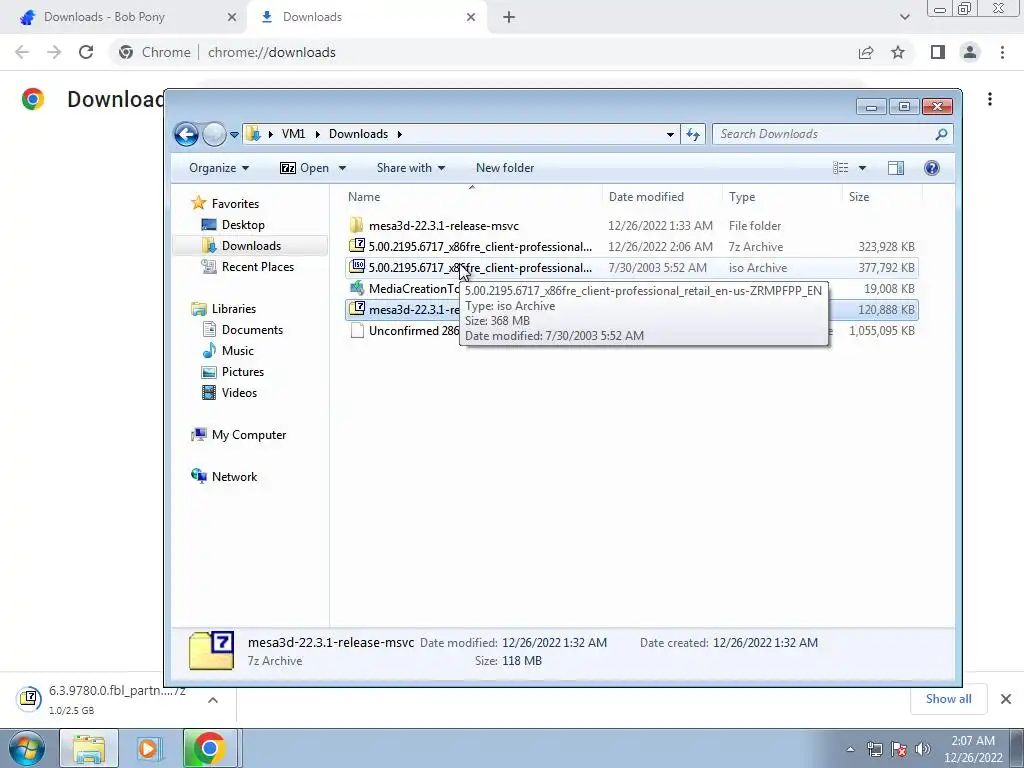Screen dimensions: 1024x768
Task: Select Recent Places in navigation pane
Action: pos(248,266)
